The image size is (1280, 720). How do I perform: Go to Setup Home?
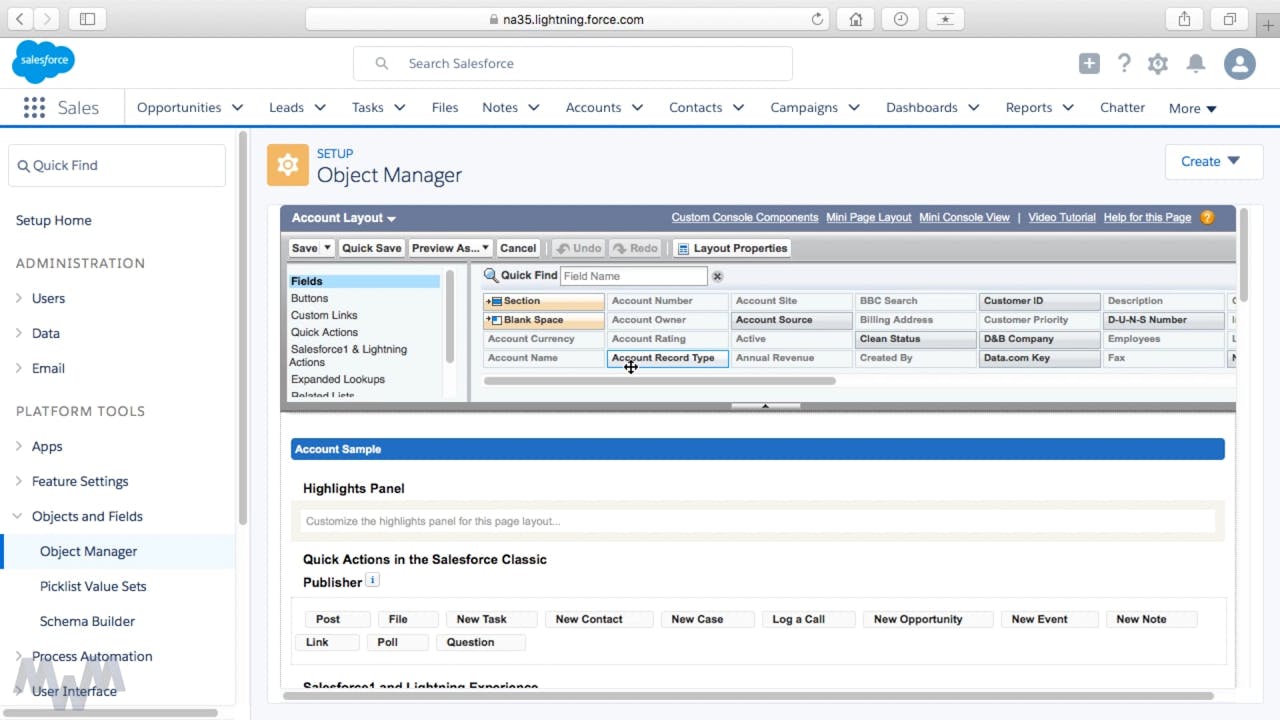pyautogui.click(x=53, y=220)
